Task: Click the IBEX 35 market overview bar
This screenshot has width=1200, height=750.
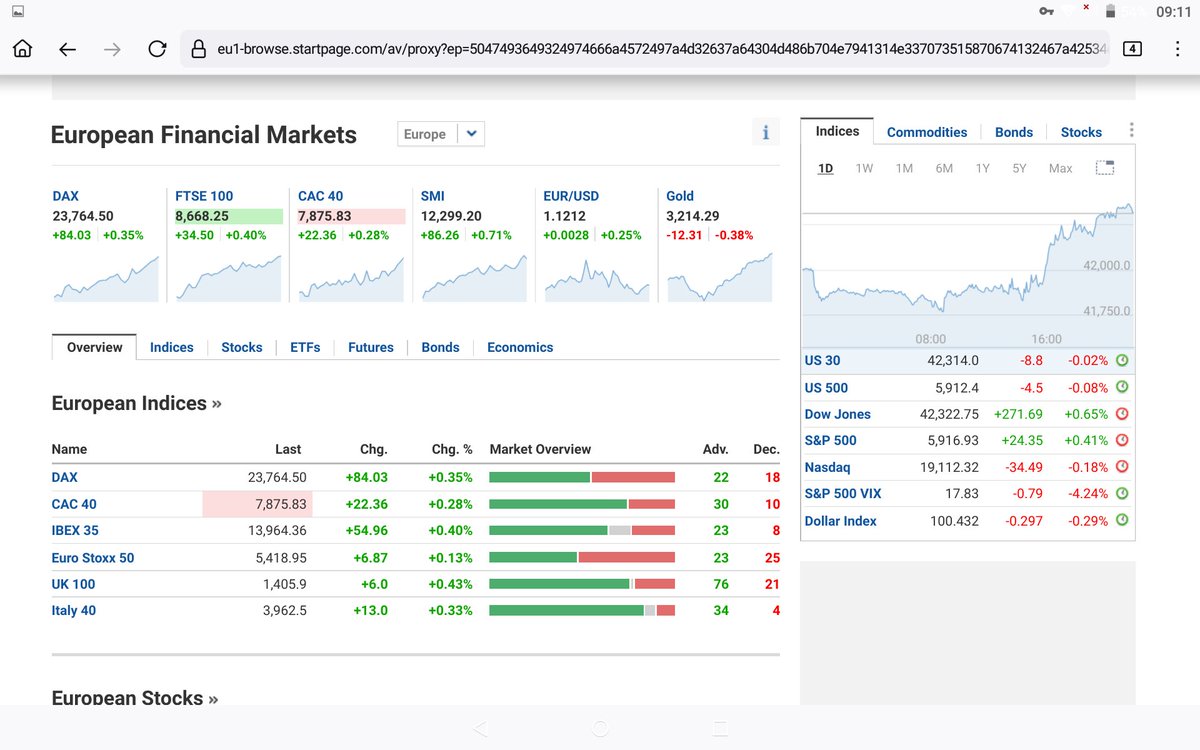Action: point(582,530)
